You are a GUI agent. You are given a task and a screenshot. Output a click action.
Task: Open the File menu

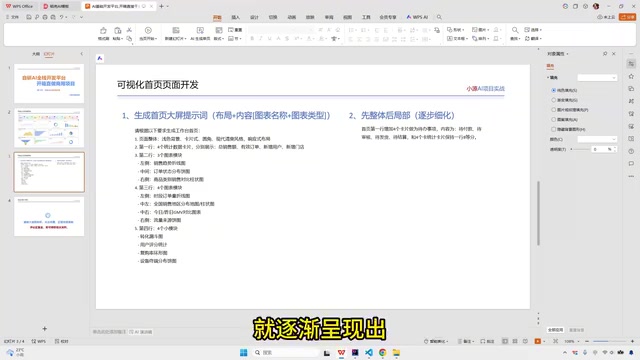pos(13,17)
